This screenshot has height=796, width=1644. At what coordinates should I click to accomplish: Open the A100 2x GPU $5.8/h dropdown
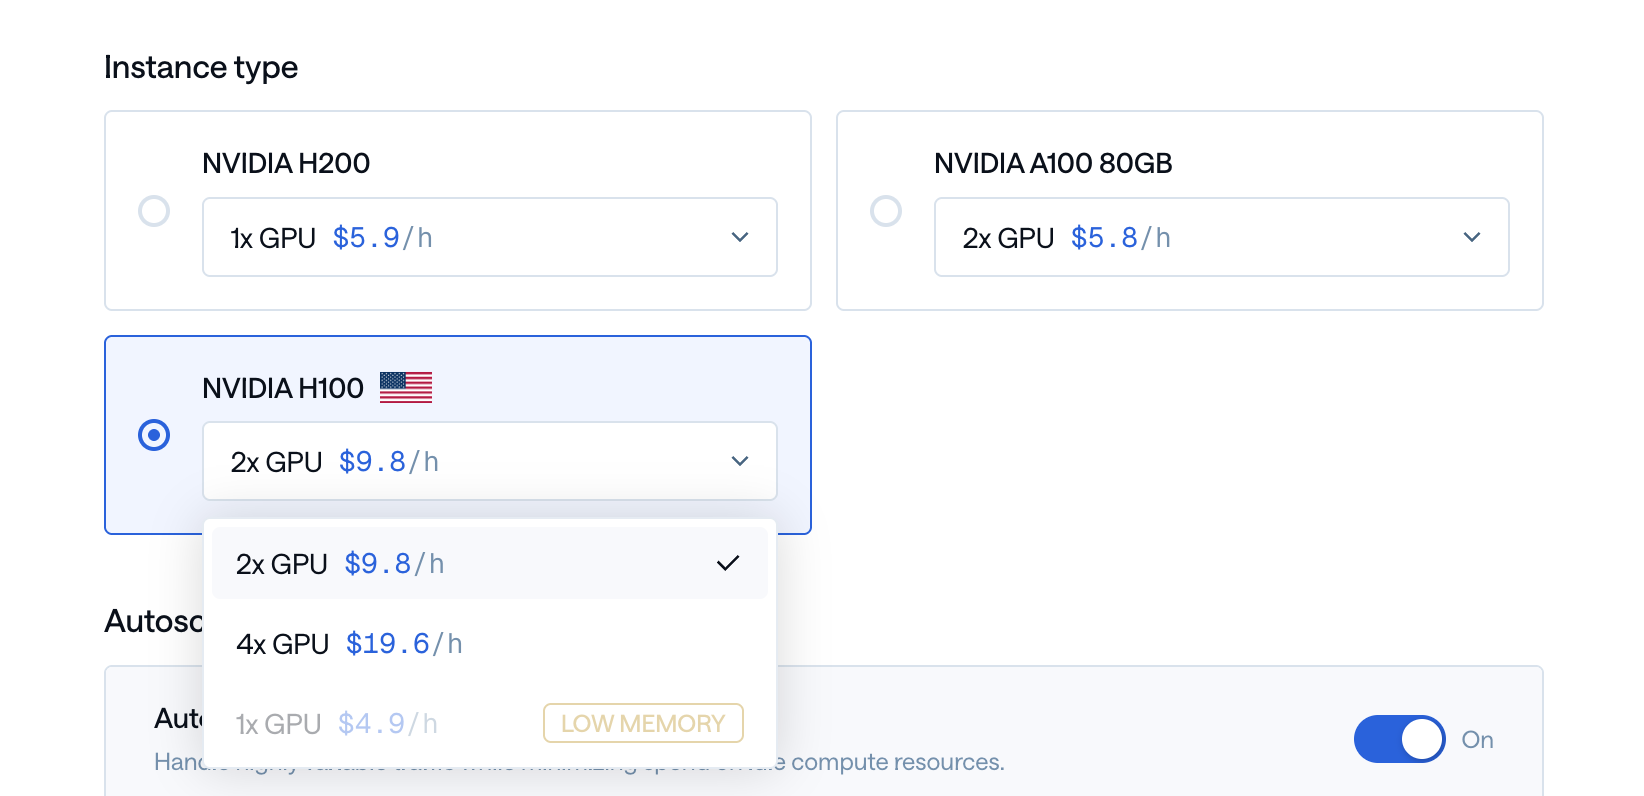[1222, 237]
